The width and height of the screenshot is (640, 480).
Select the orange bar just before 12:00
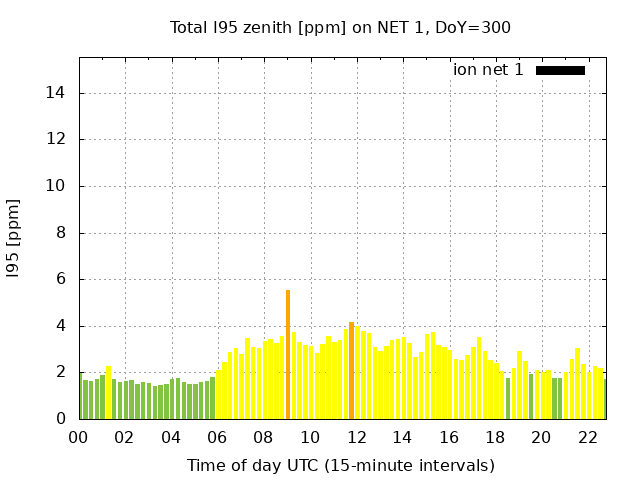pos(351,370)
